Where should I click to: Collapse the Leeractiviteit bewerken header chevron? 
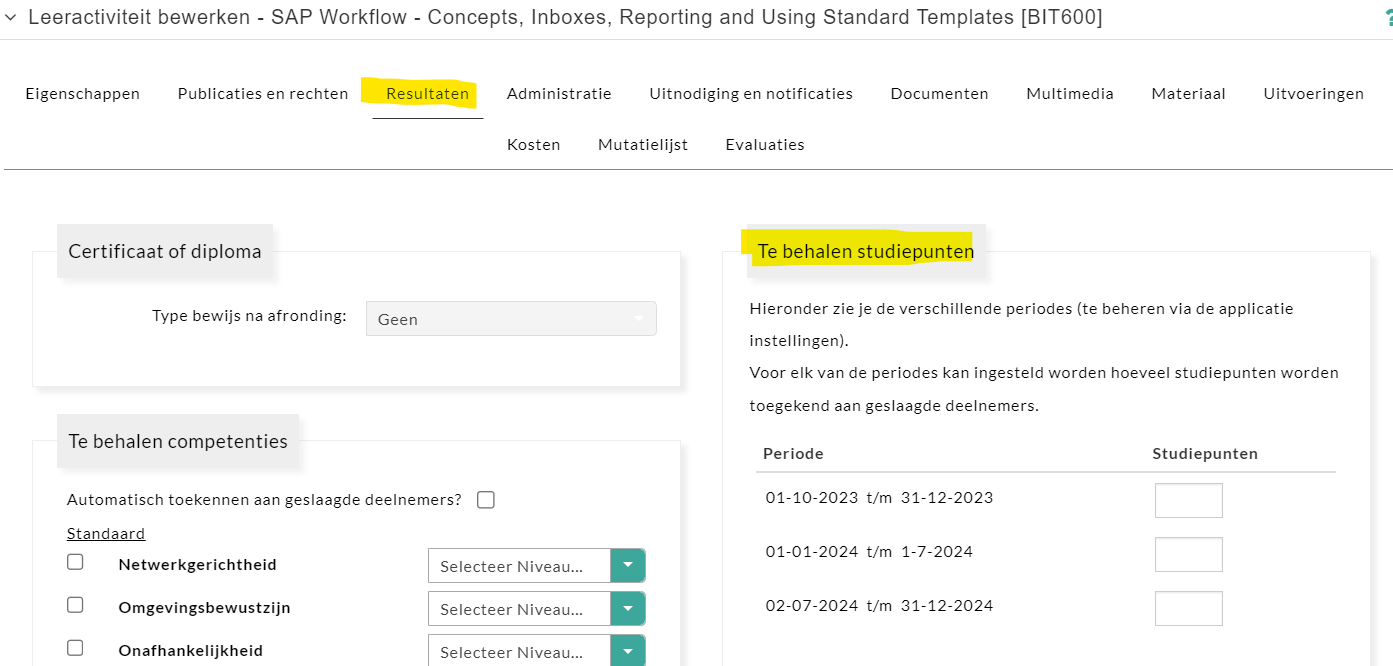pyautogui.click(x=11, y=18)
